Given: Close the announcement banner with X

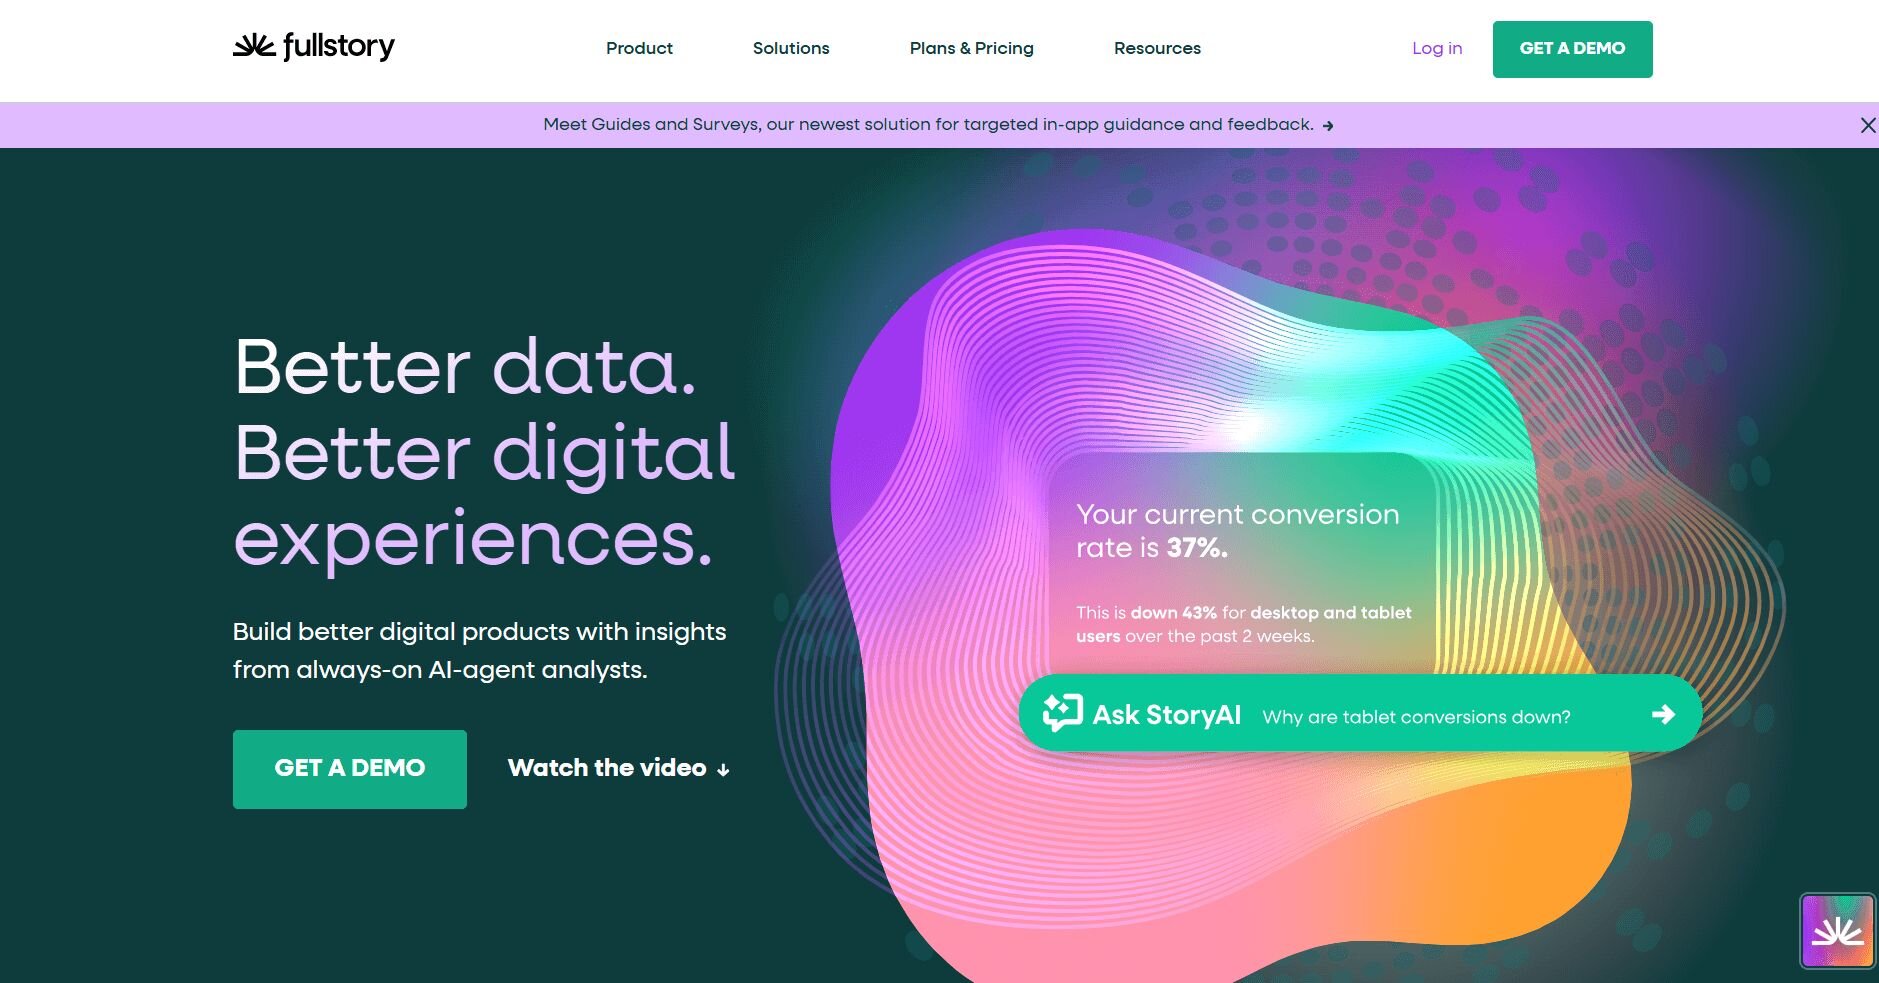Looking at the screenshot, I should [1867, 125].
